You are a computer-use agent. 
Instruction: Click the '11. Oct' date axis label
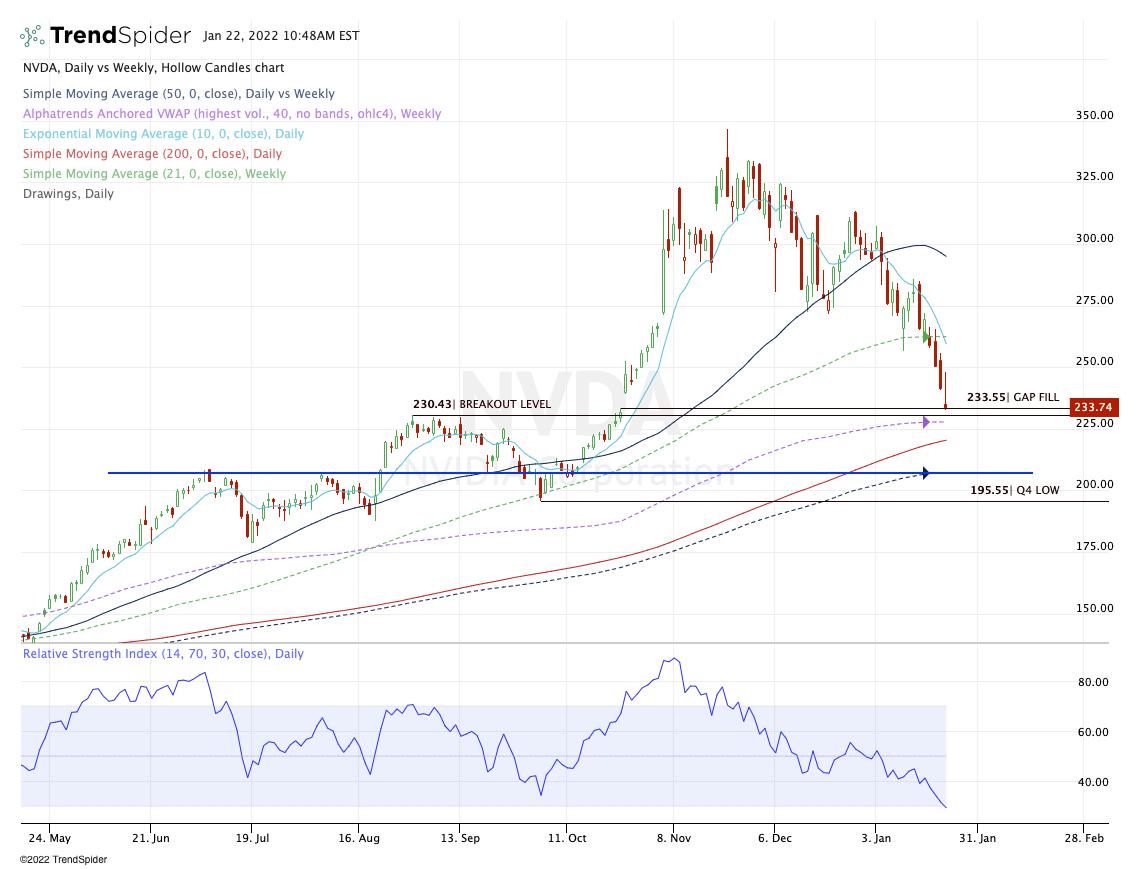567,838
